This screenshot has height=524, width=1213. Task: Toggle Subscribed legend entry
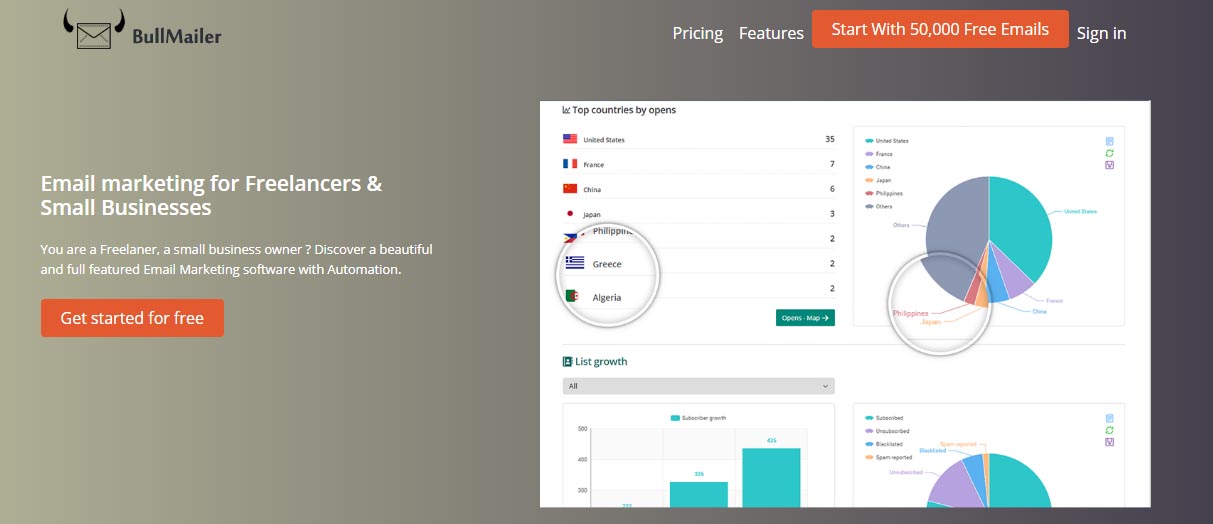point(884,418)
